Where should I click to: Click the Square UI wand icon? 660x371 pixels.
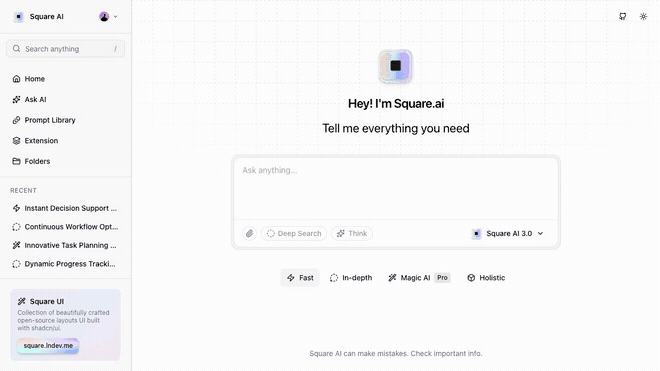point(21,302)
